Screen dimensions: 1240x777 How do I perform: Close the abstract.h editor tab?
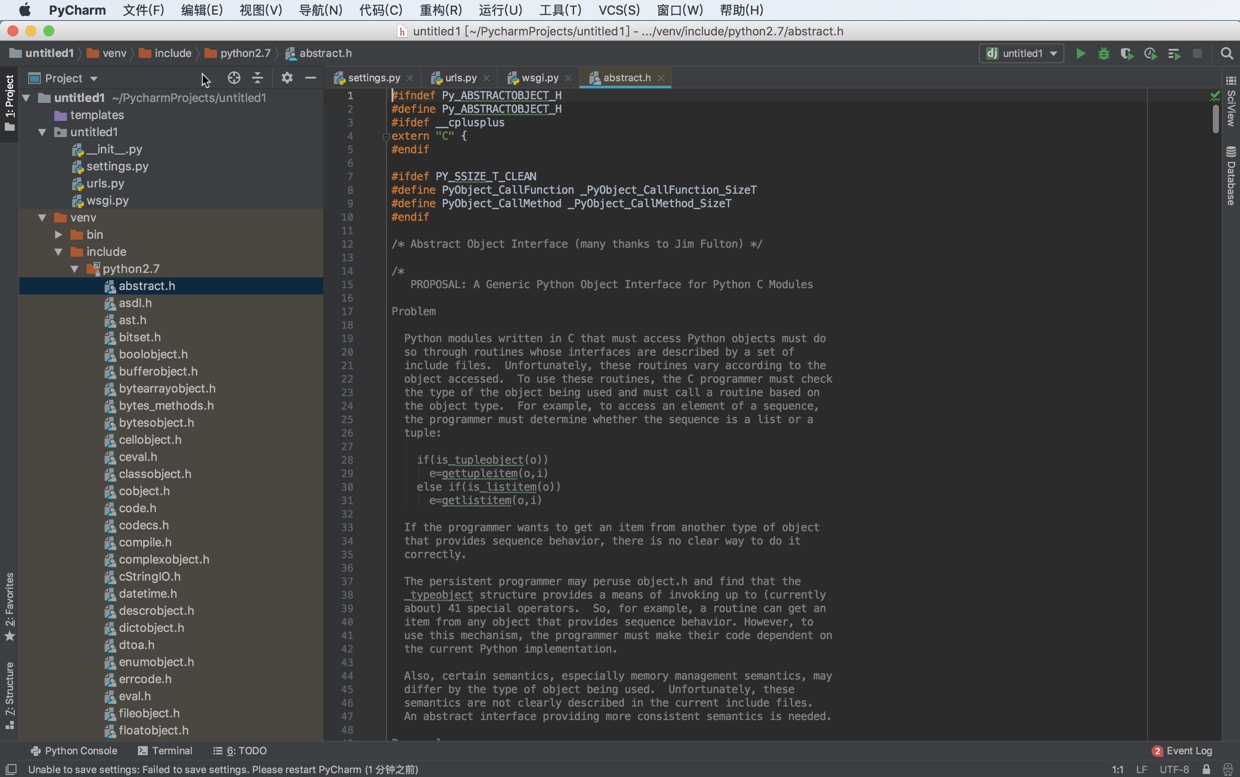[x=661, y=78]
